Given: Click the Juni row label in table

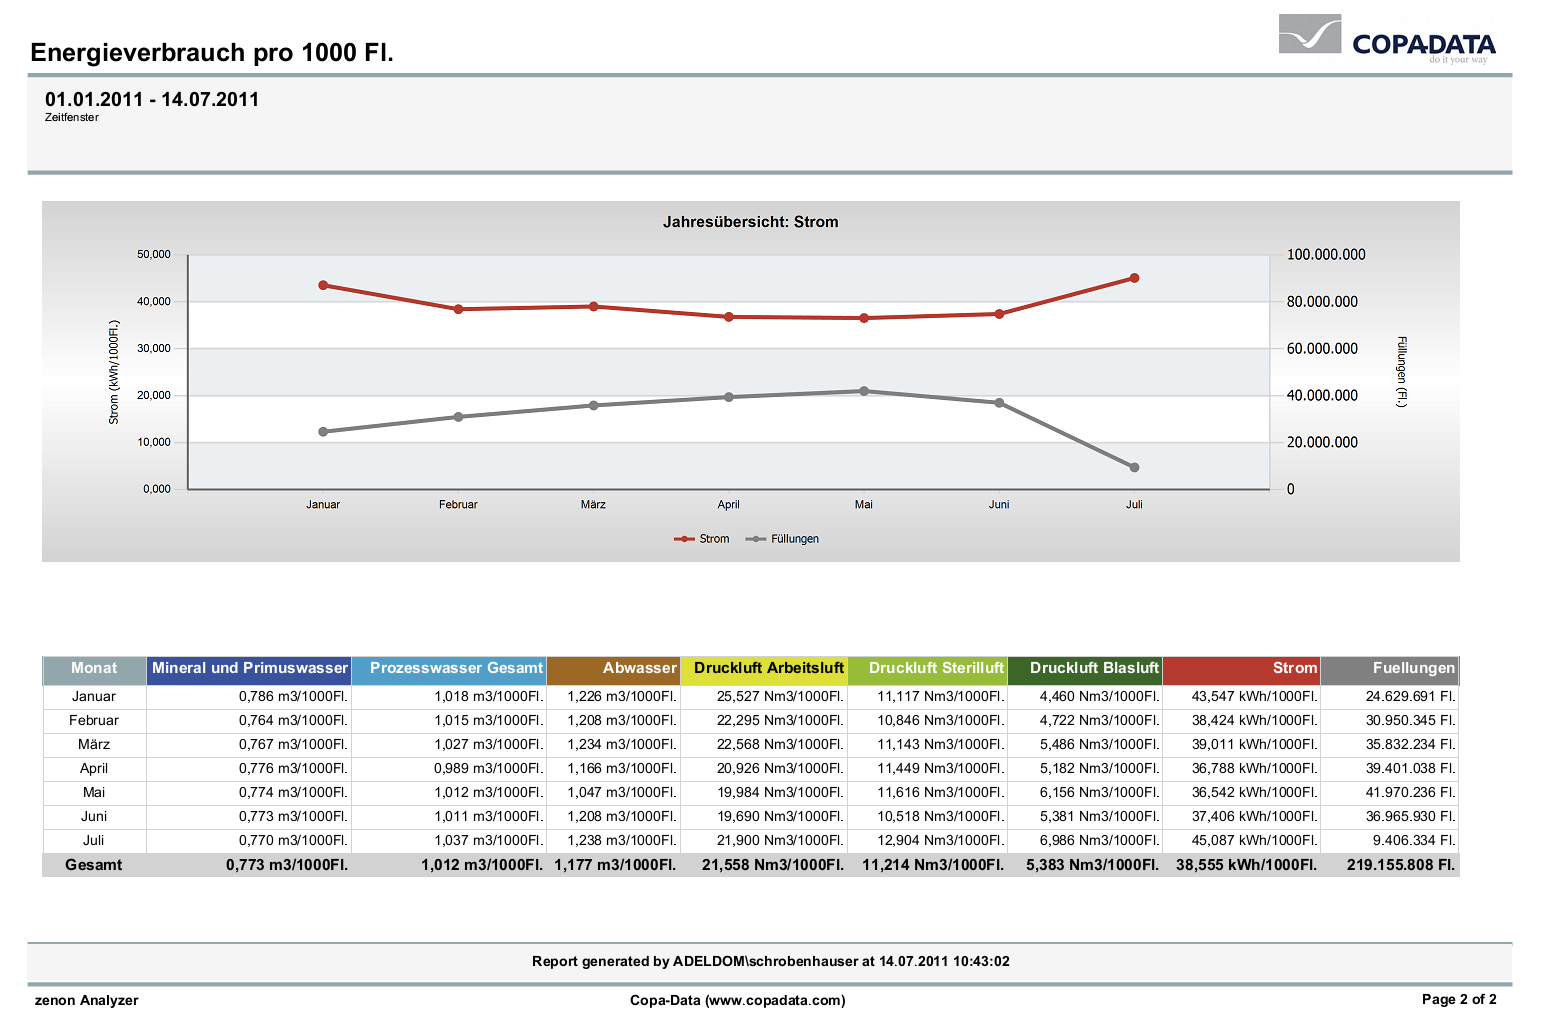Looking at the screenshot, I should (x=94, y=817).
